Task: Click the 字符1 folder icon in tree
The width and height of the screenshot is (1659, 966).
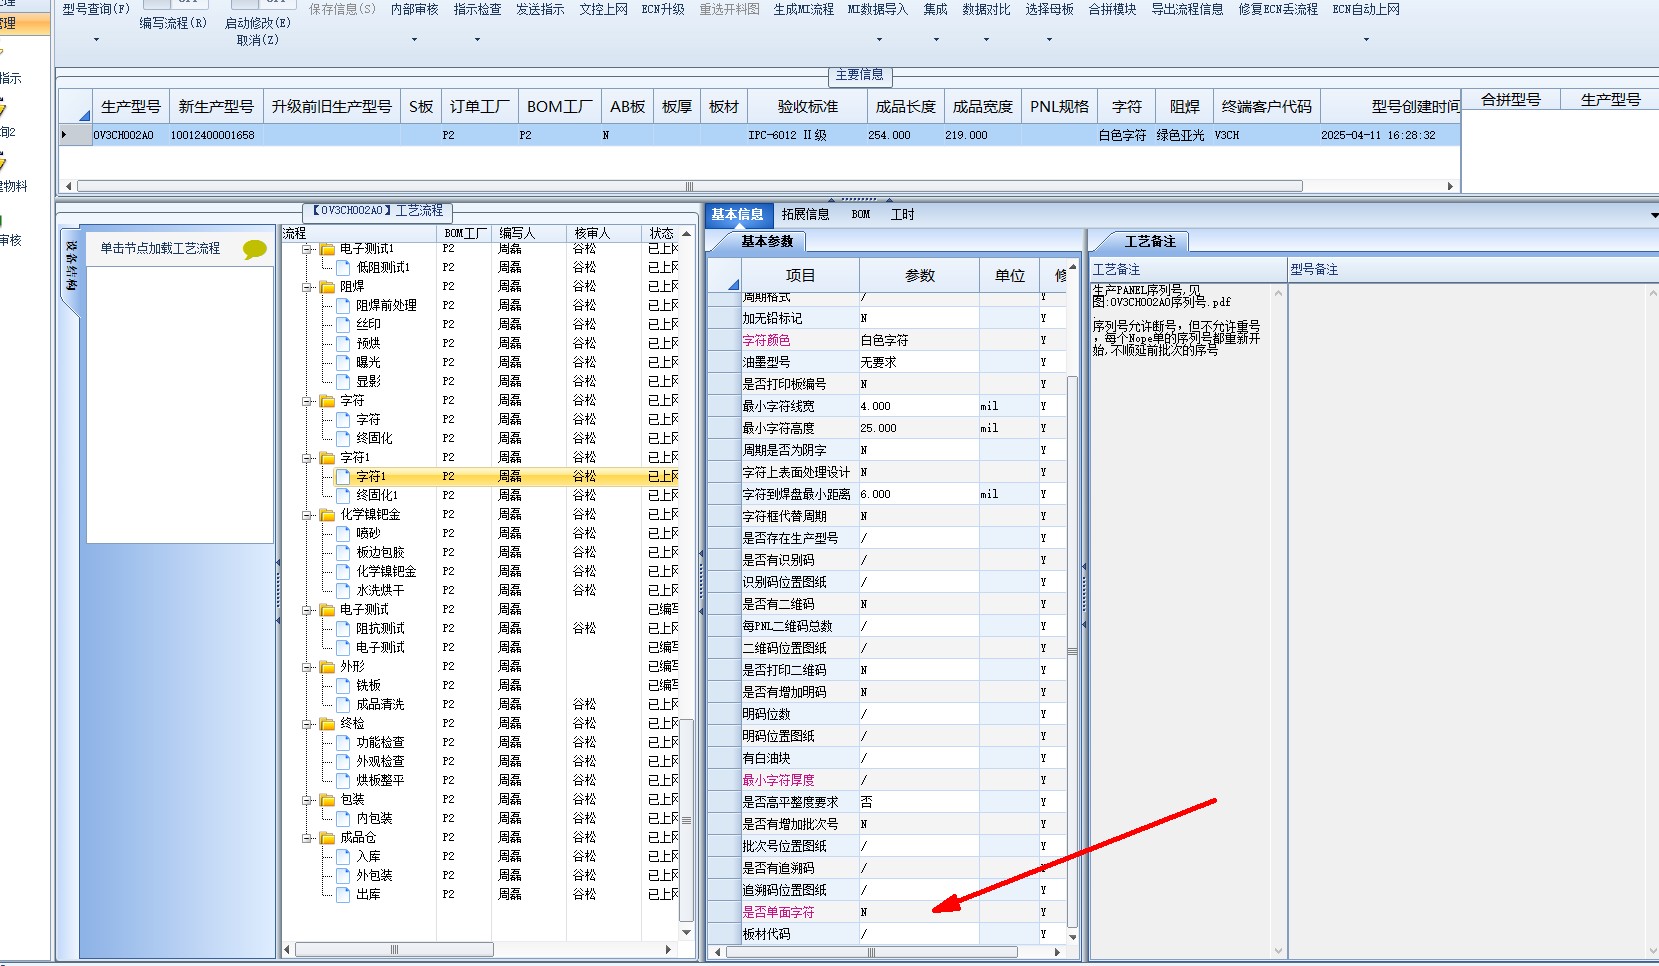Action: pyautogui.click(x=327, y=458)
